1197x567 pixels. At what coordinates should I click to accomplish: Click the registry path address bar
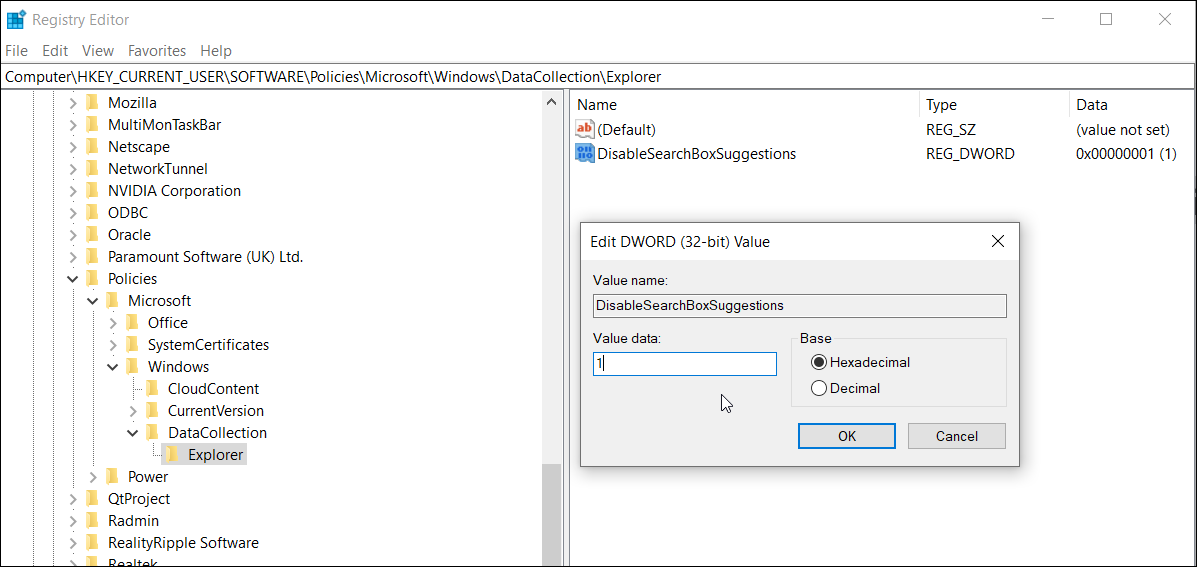coord(598,76)
